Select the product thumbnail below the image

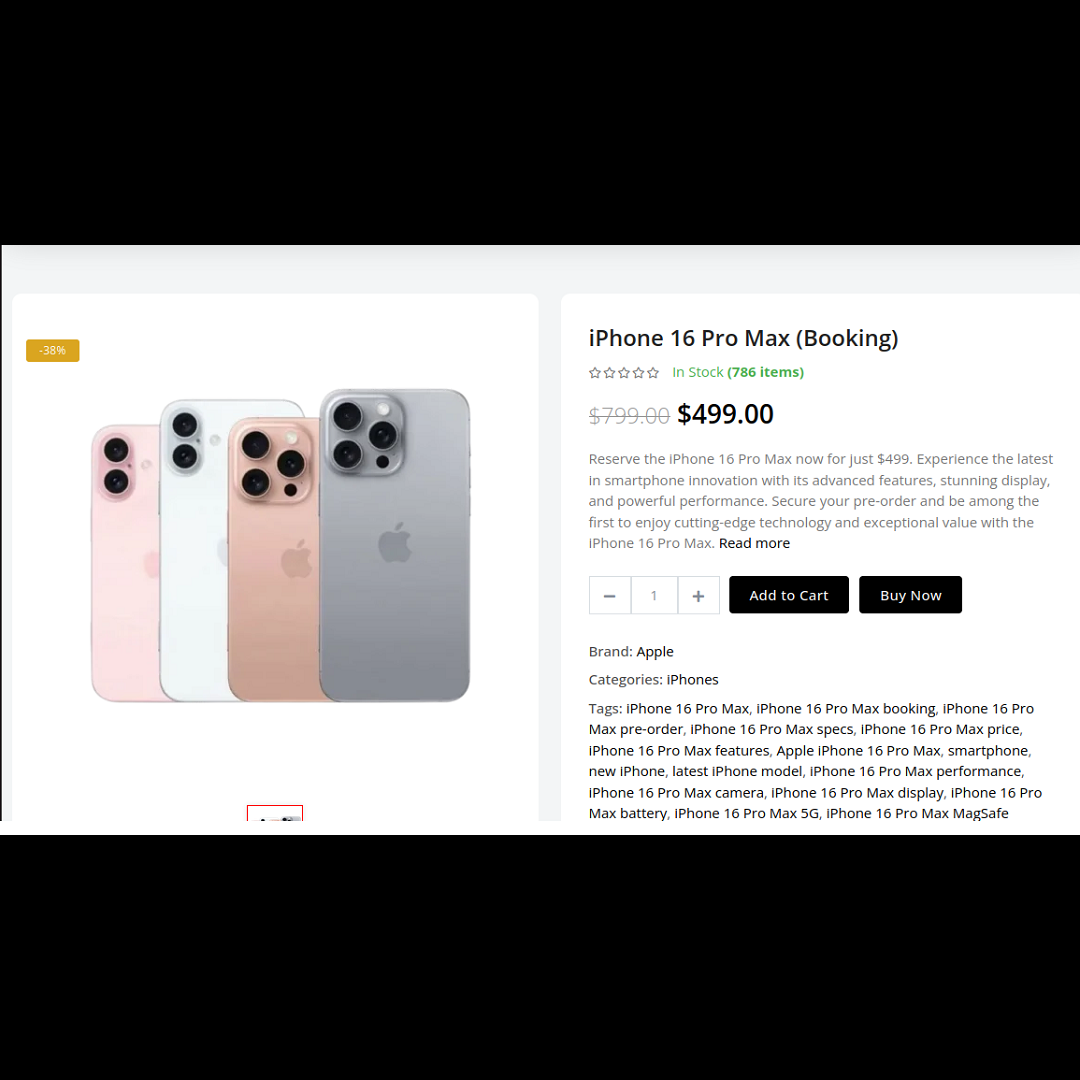(x=275, y=813)
